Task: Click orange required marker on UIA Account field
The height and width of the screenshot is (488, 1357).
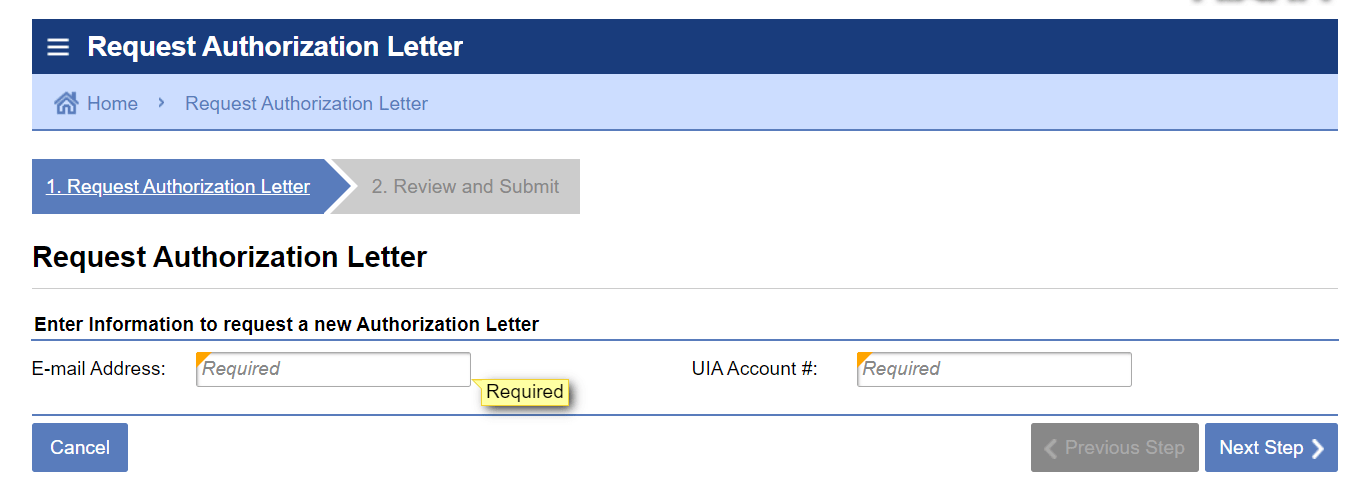Action: [862, 357]
